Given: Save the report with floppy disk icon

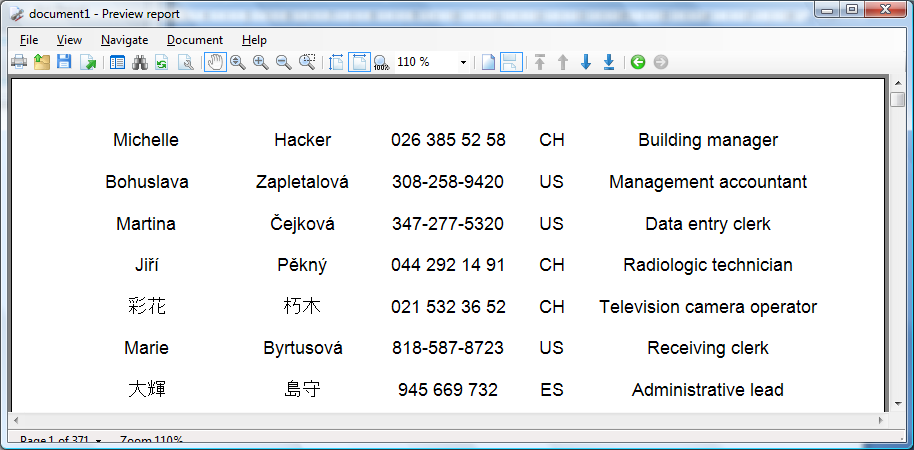Looking at the screenshot, I should (x=64, y=62).
